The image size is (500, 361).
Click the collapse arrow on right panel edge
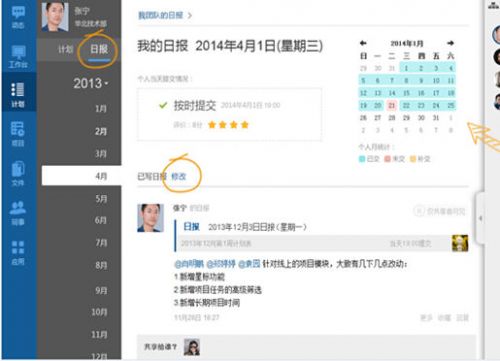pyautogui.click(x=480, y=219)
